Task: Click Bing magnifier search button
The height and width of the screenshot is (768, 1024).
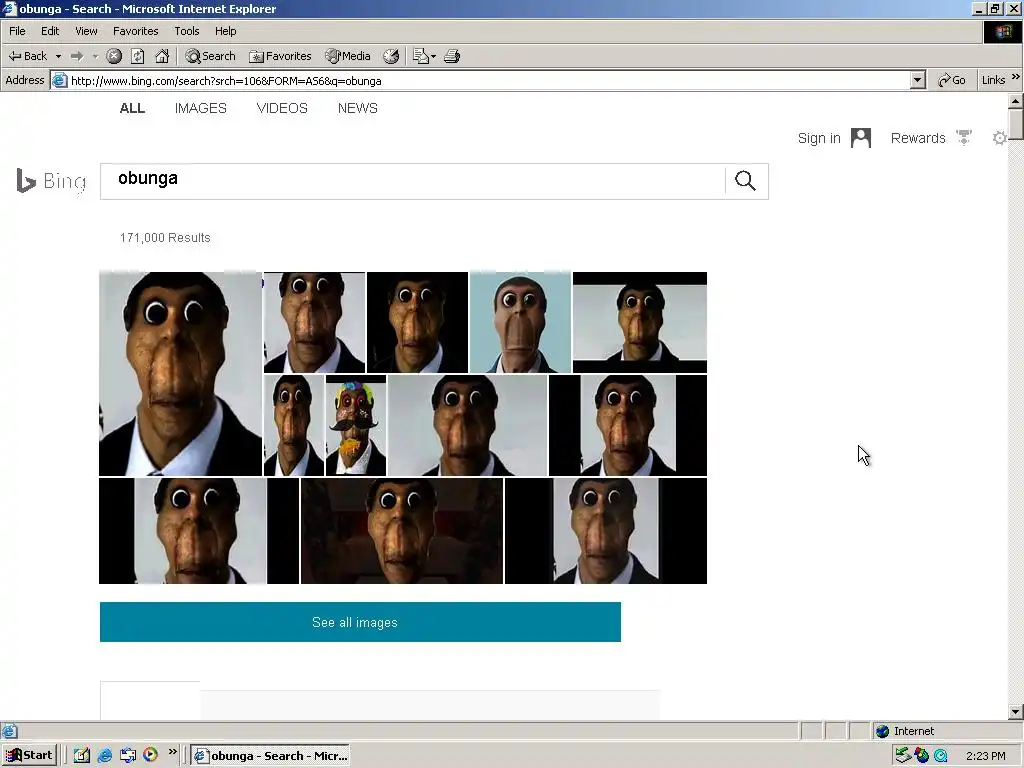Action: tap(745, 181)
